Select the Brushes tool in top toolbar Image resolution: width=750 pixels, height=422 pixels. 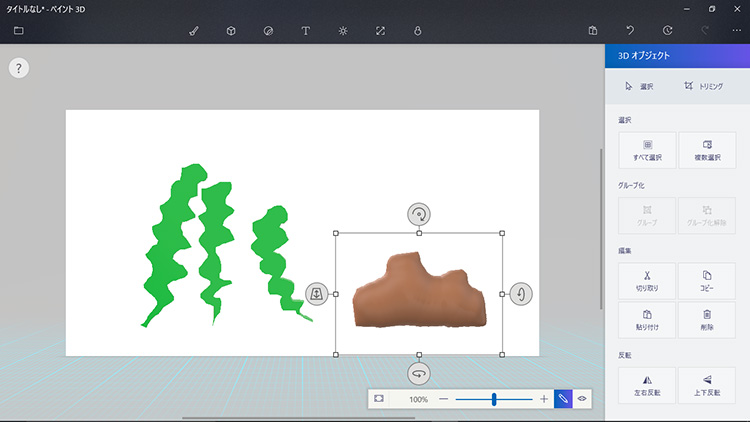(x=194, y=30)
